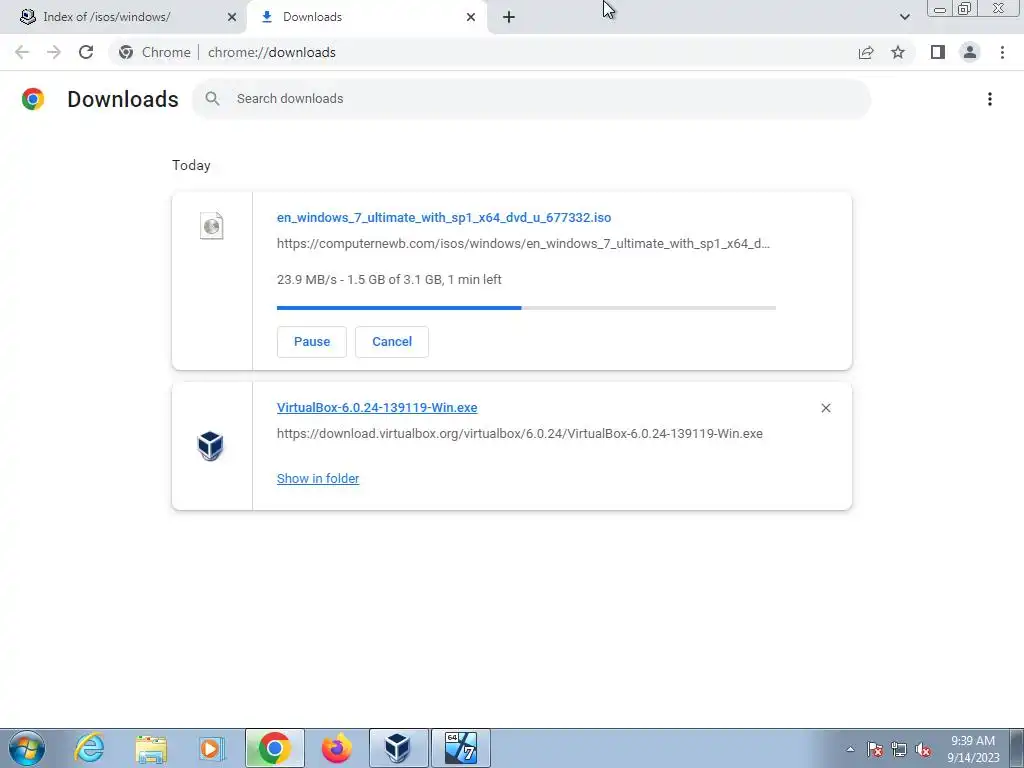1024x768 pixels.
Task: Open Windows Media Player from taskbar
Action: (212, 748)
